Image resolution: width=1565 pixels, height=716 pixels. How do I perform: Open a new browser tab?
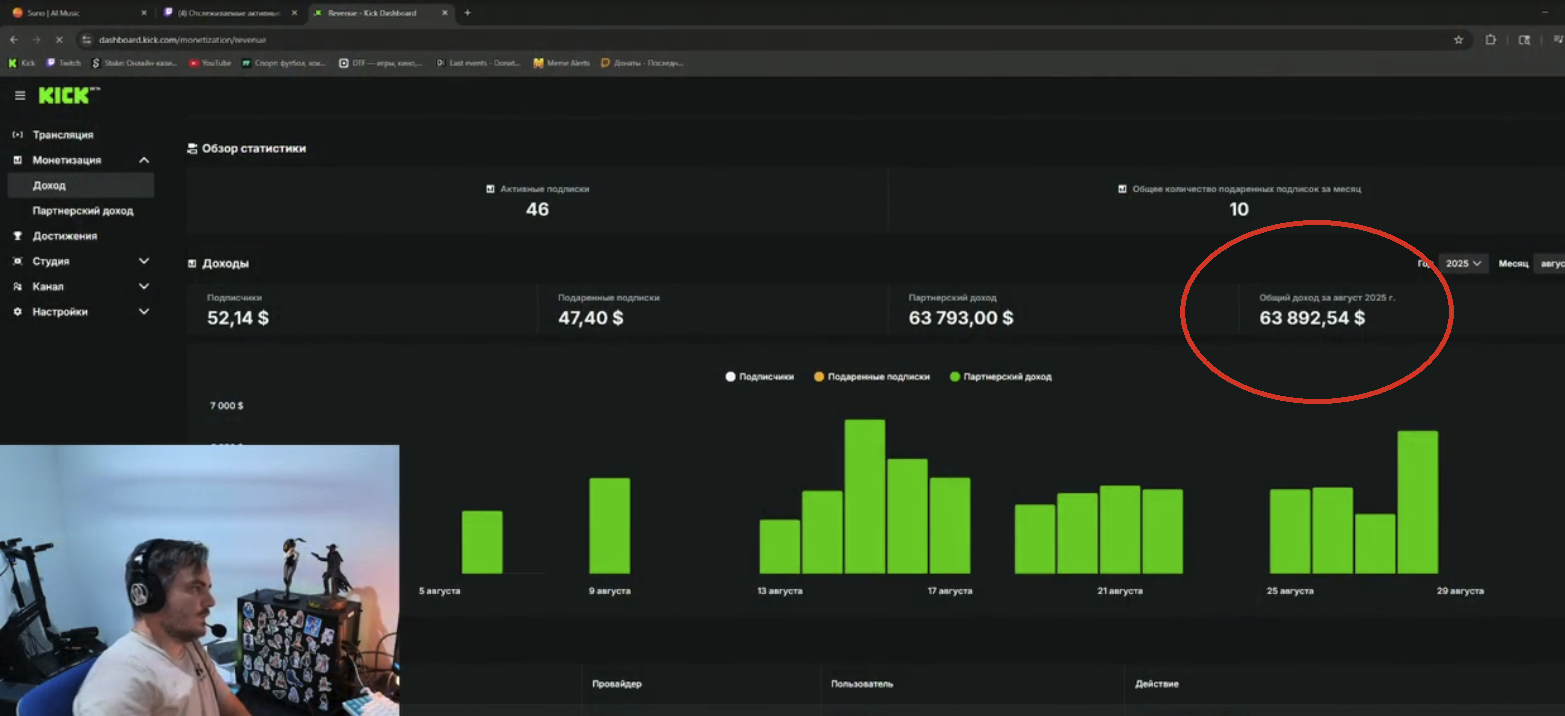(467, 13)
